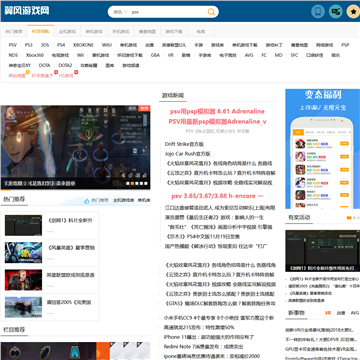Open the SFC category link
360x360 pixels.
pyautogui.click(x=294, y=55)
